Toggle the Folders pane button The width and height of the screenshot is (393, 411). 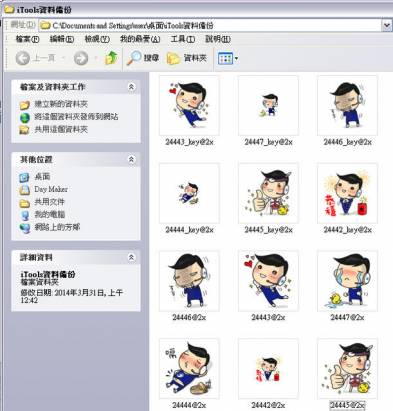187,58
